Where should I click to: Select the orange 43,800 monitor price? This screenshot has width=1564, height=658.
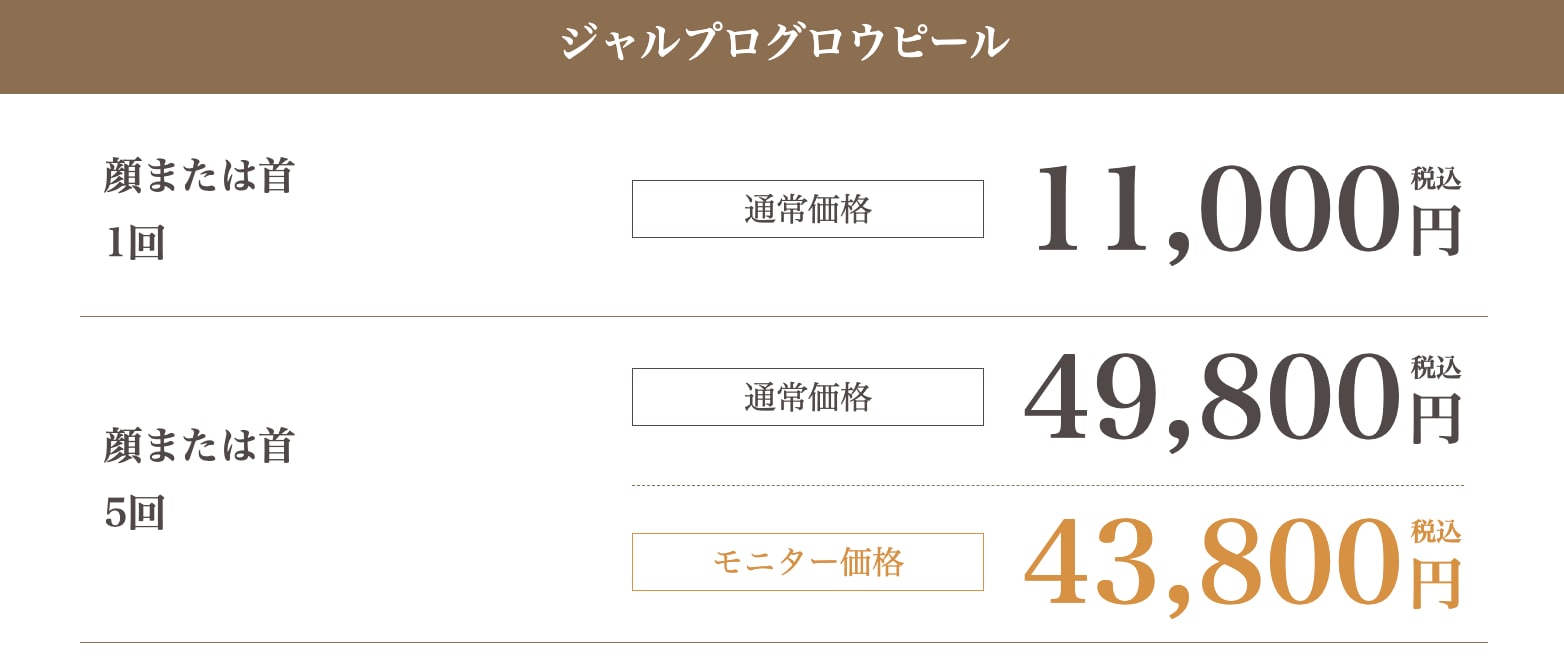tap(1210, 563)
